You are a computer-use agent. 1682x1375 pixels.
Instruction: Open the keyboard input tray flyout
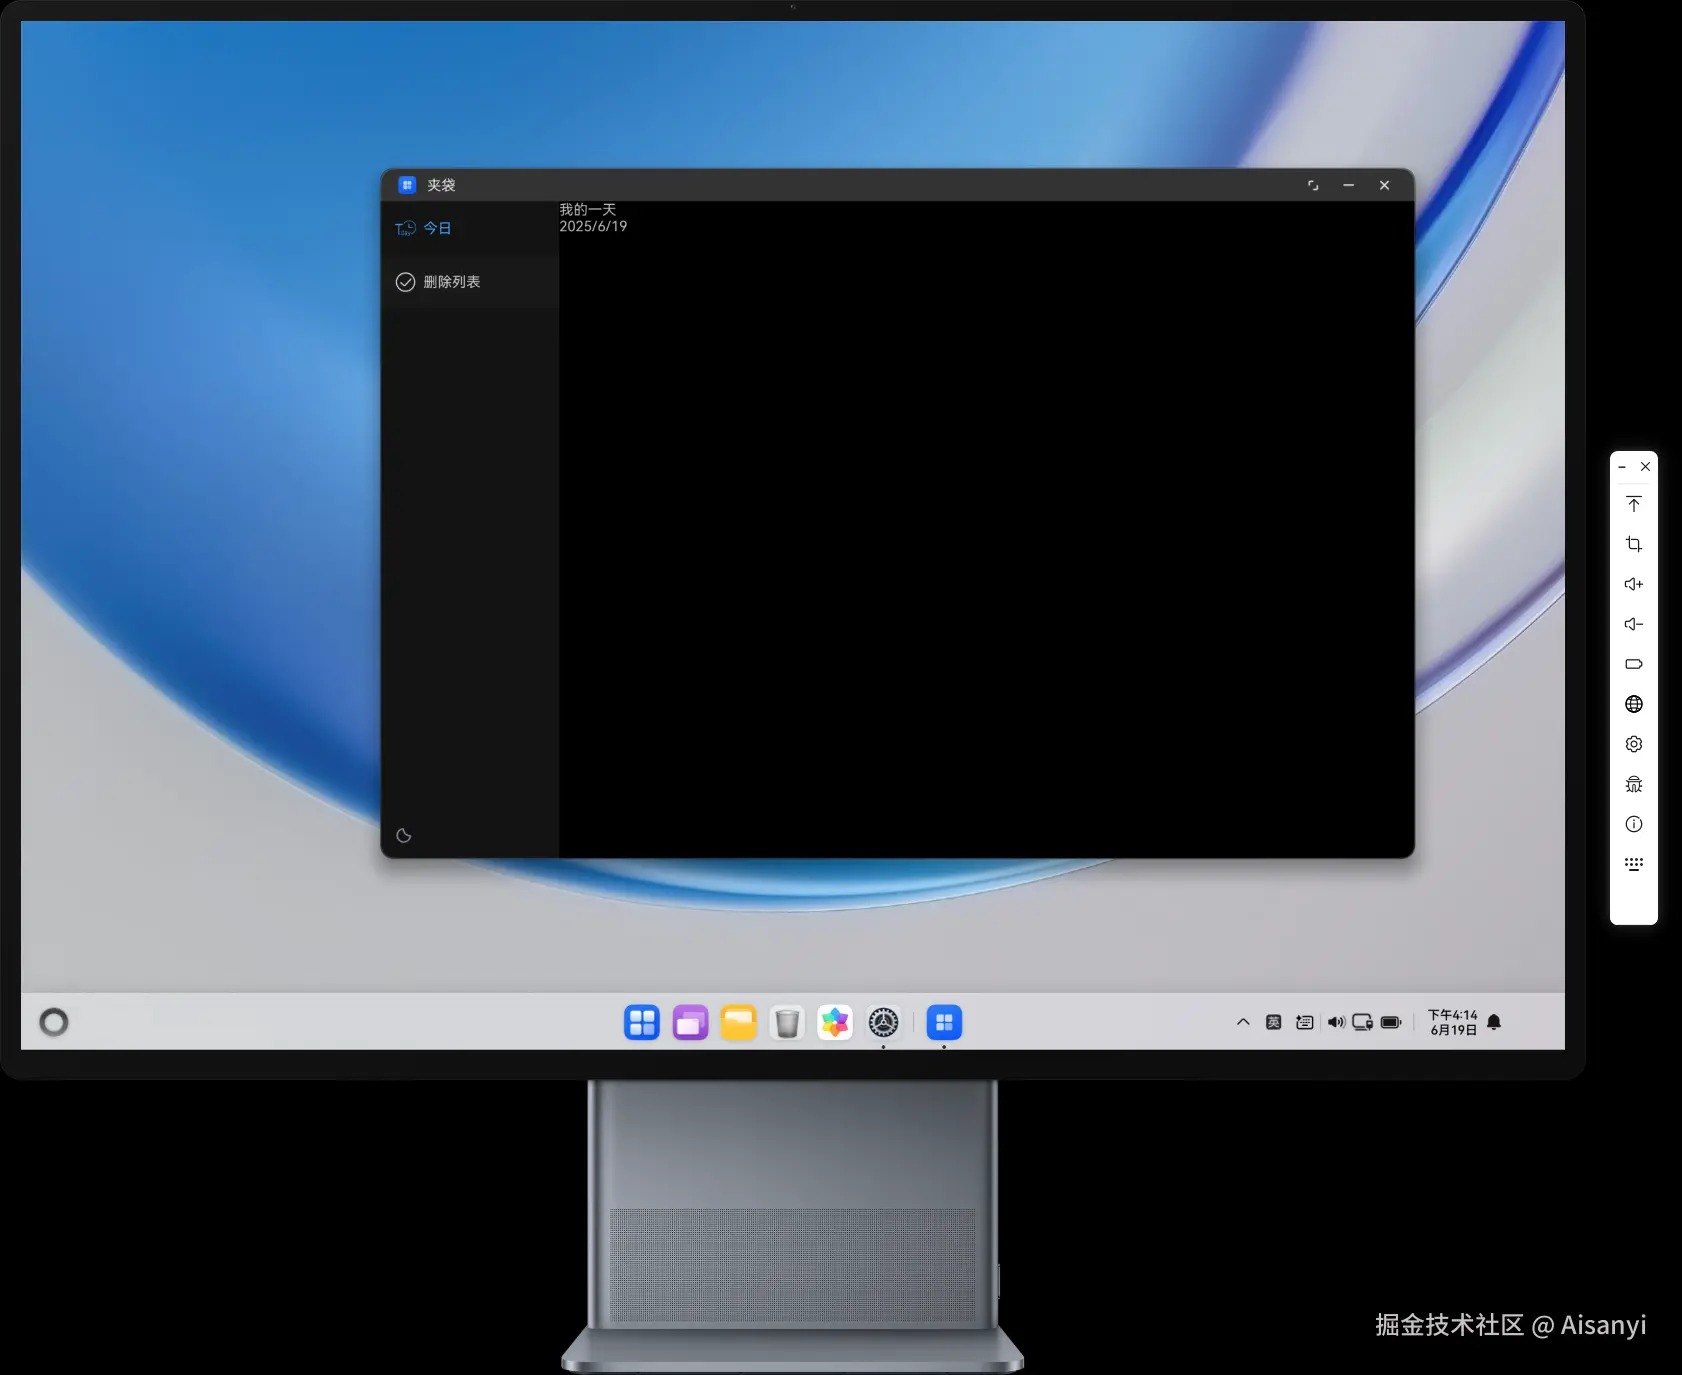coord(1304,1021)
